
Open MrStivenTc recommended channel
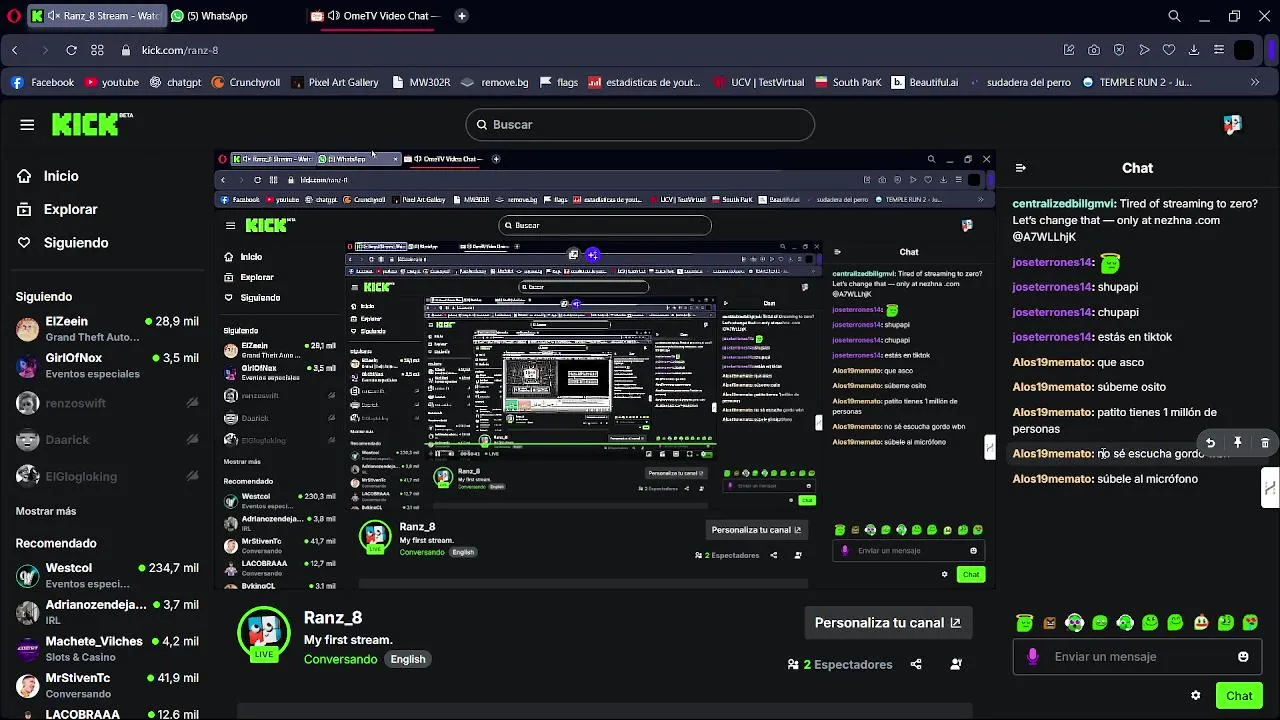coord(107,685)
